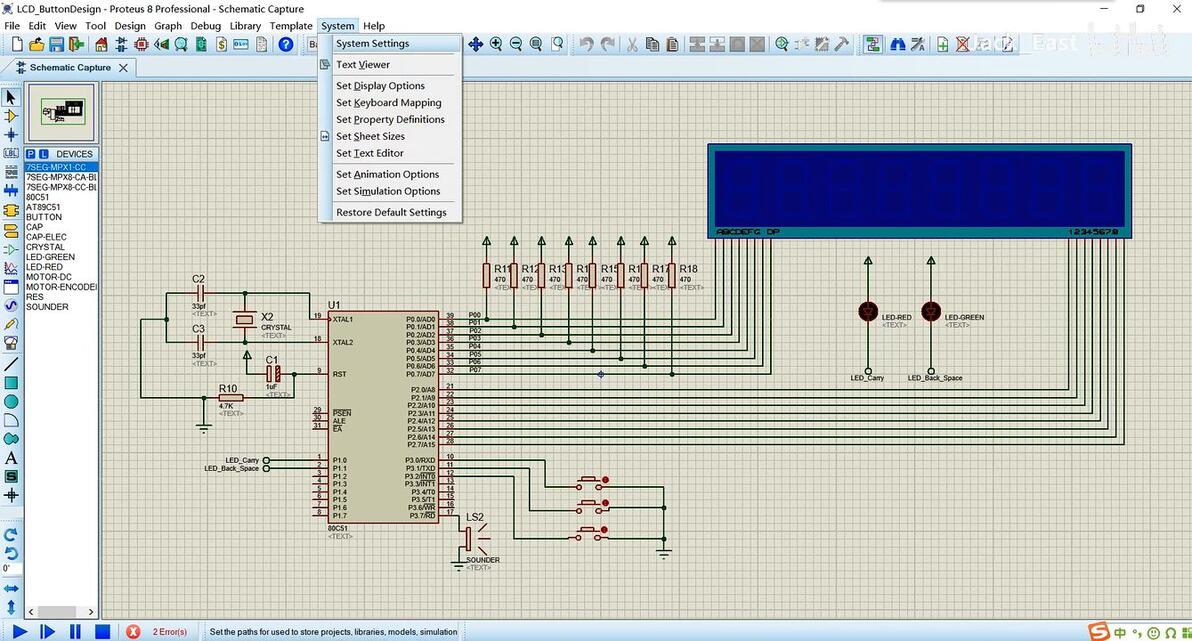Viewport: 1192px width, 641px height.
Task: Open the Library menu in menu bar
Action: point(245,26)
